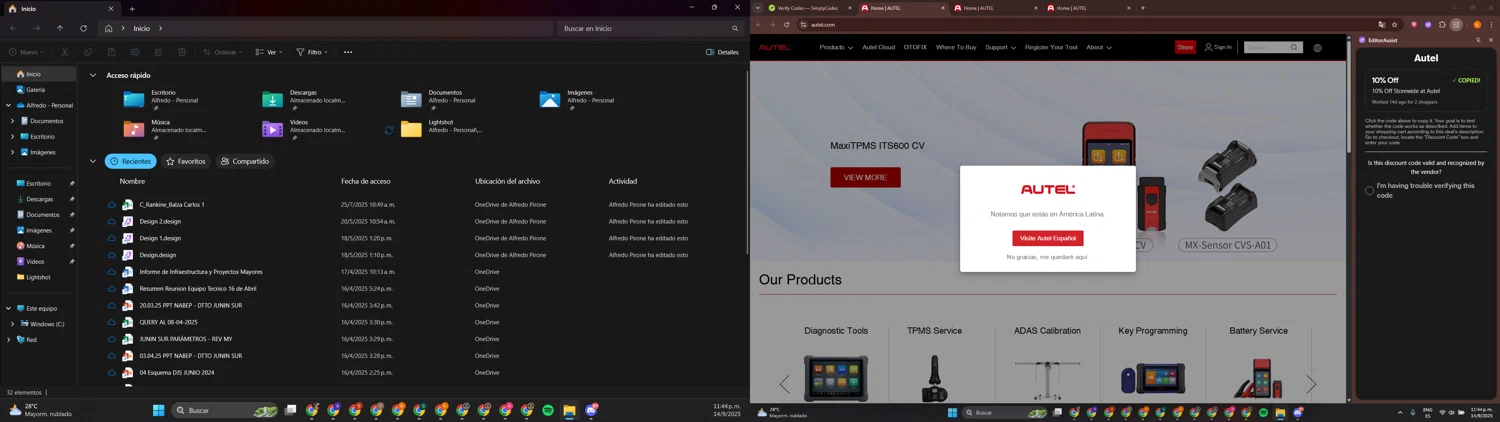
Task: Open the Documentos quick access folder
Action: pos(438,99)
